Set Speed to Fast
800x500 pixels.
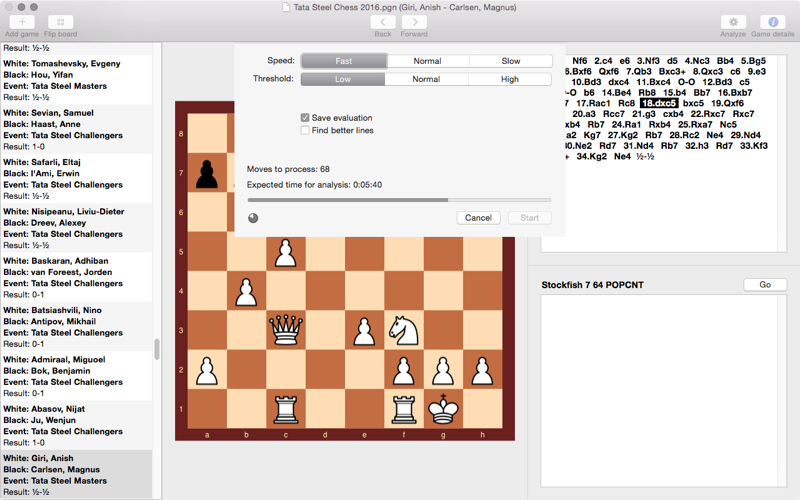pyautogui.click(x=343, y=61)
